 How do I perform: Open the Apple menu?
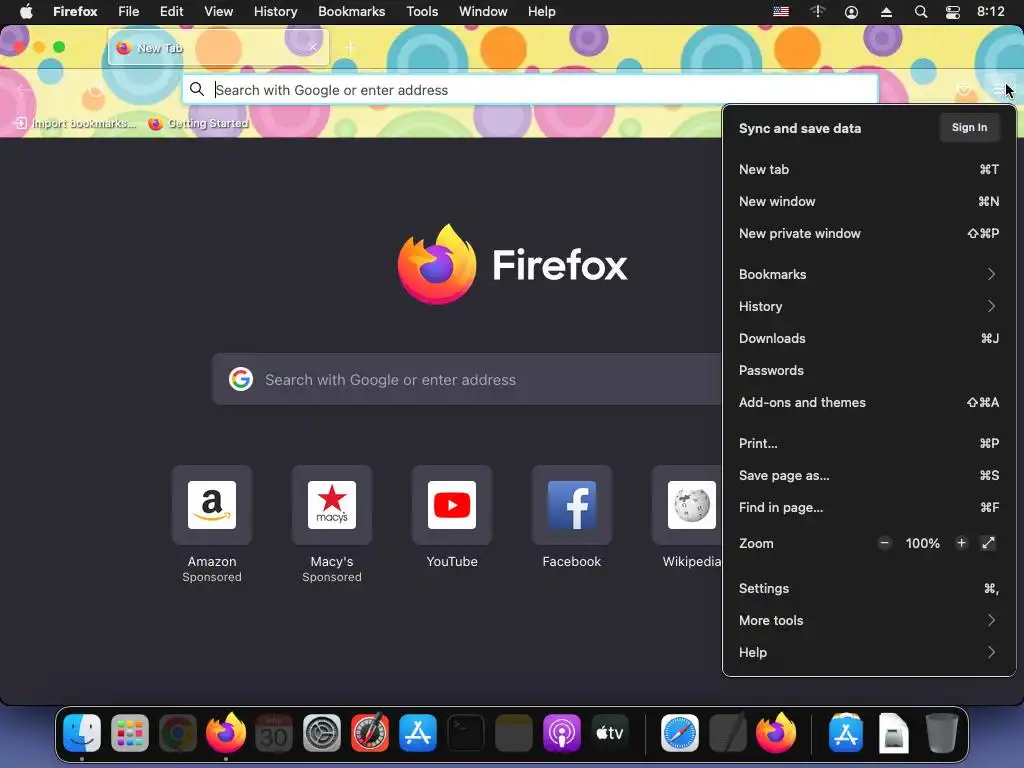pos(25,12)
